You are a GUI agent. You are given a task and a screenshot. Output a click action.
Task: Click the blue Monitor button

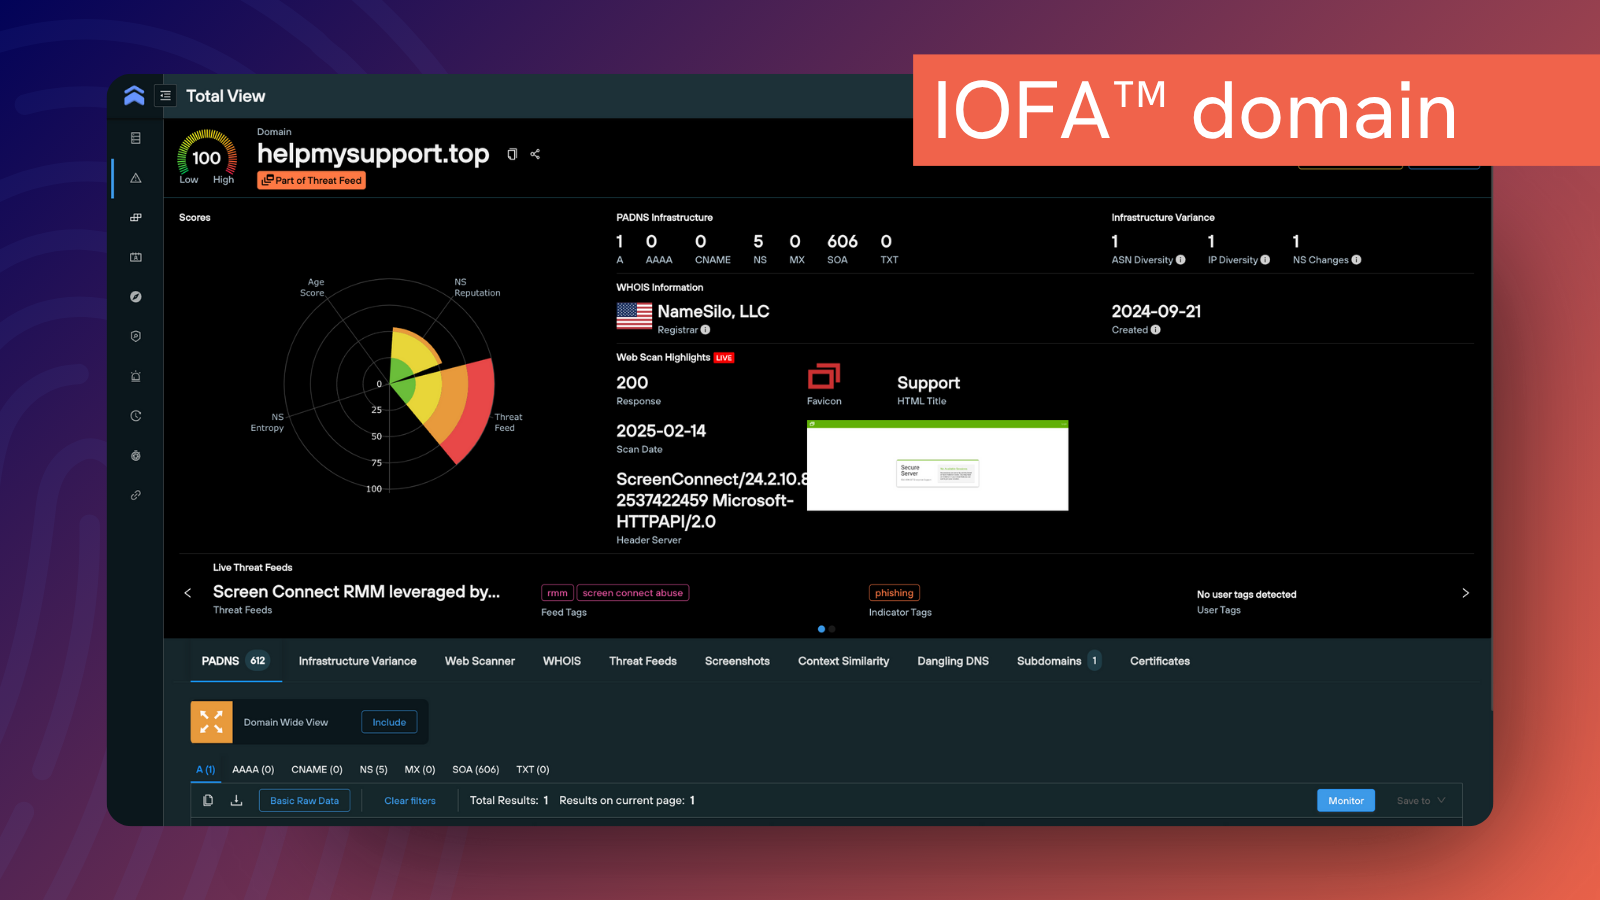(x=1346, y=801)
